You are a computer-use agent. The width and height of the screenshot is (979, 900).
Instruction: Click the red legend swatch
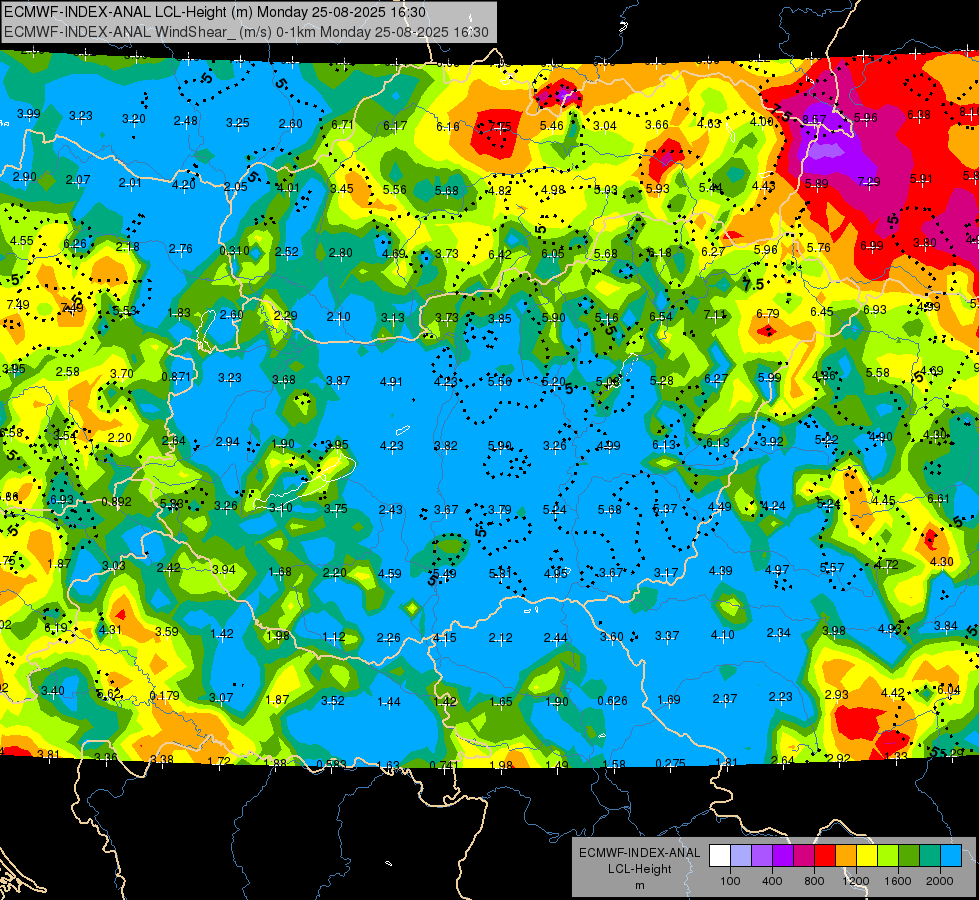(x=825, y=856)
